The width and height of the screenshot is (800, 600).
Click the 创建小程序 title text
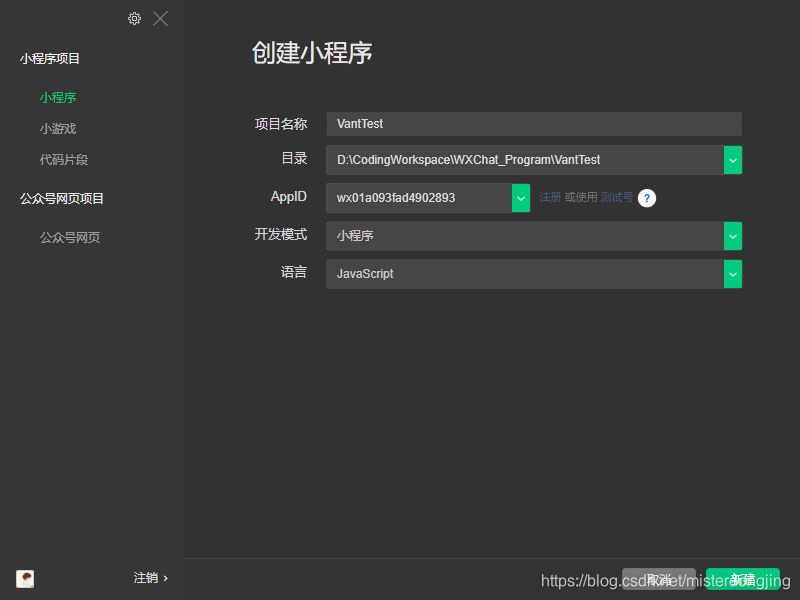[x=312, y=53]
